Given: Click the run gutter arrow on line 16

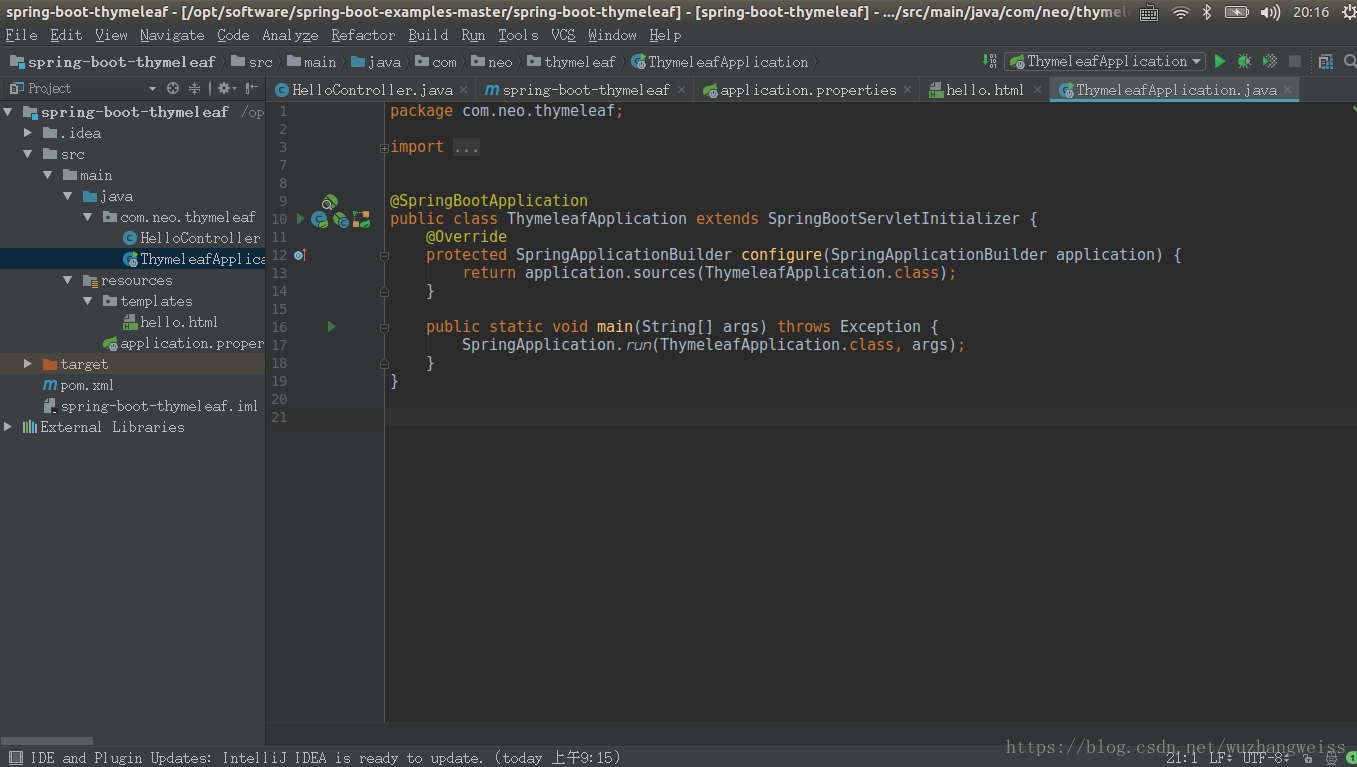Looking at the screenshot, I should pos(331,326).
